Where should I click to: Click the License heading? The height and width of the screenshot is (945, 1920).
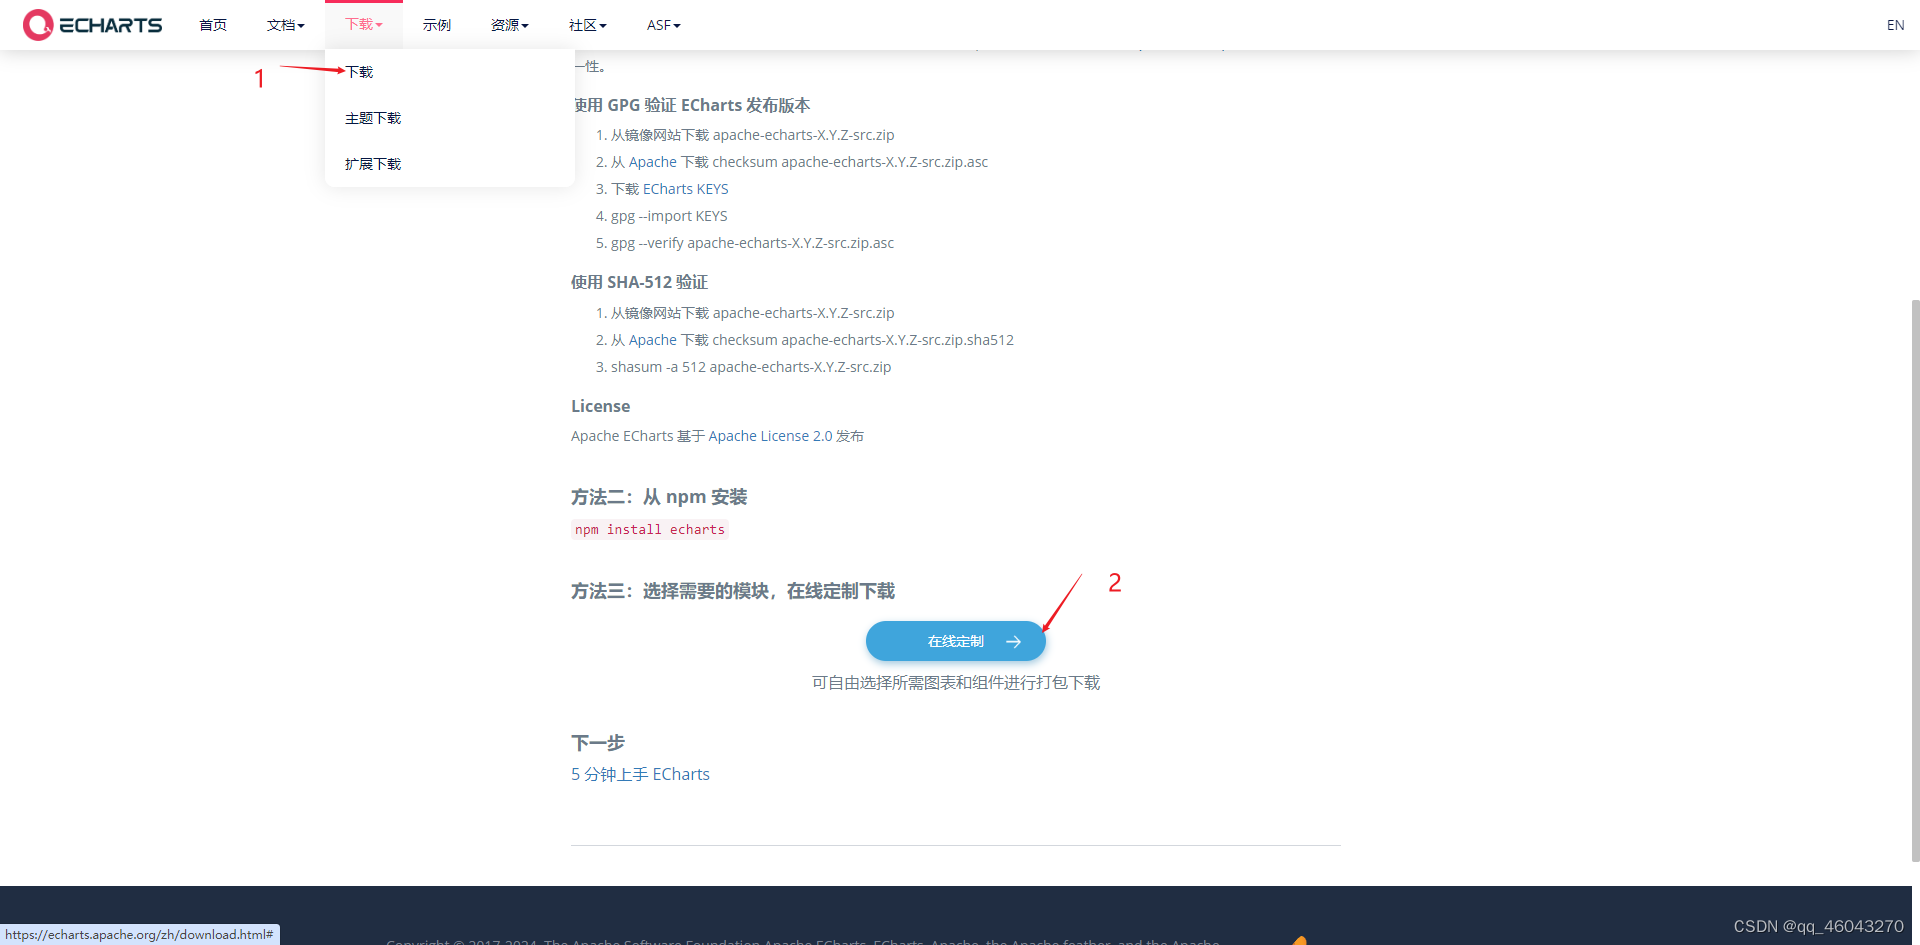[x=600, y=406]
